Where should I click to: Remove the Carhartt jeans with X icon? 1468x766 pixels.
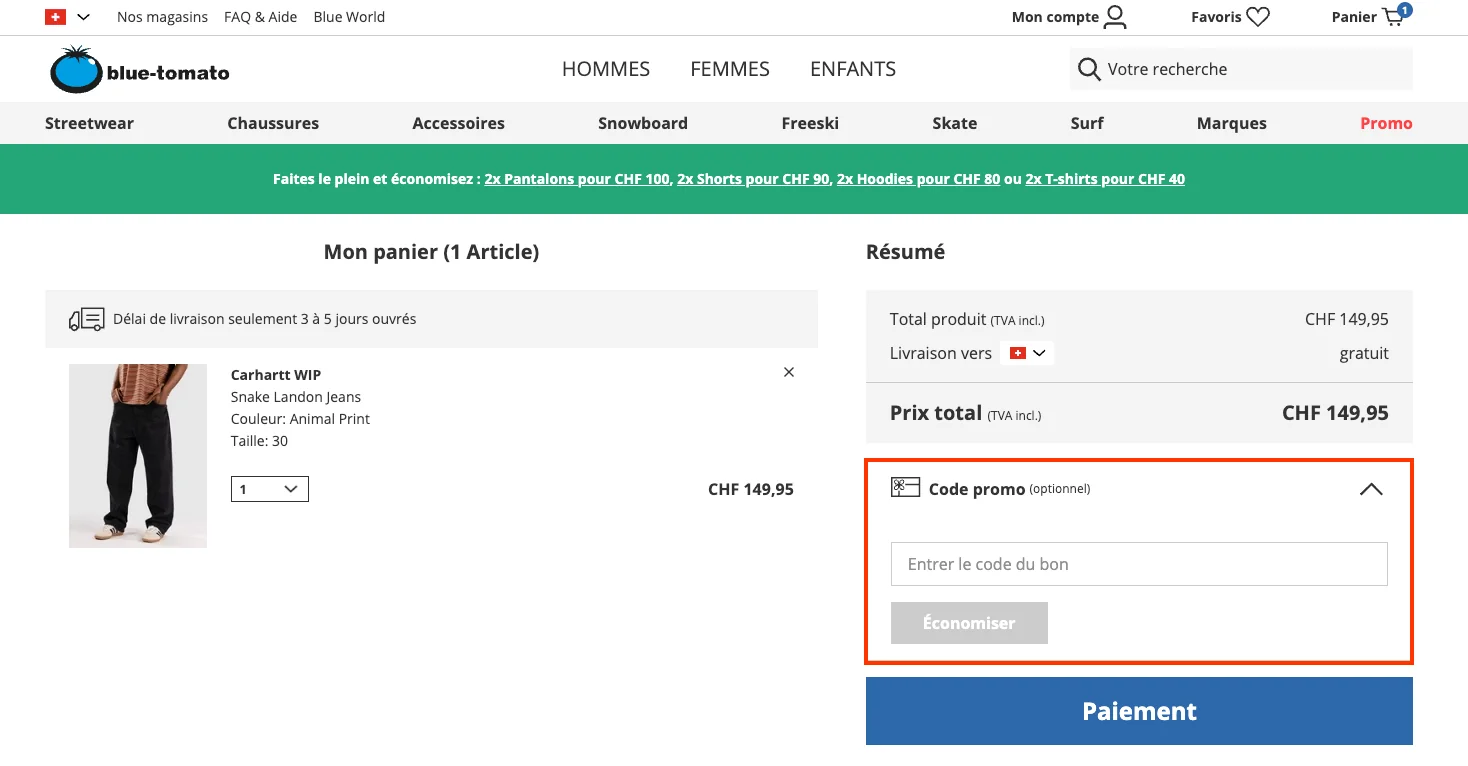pyautogui.click(x=789, y=372)
